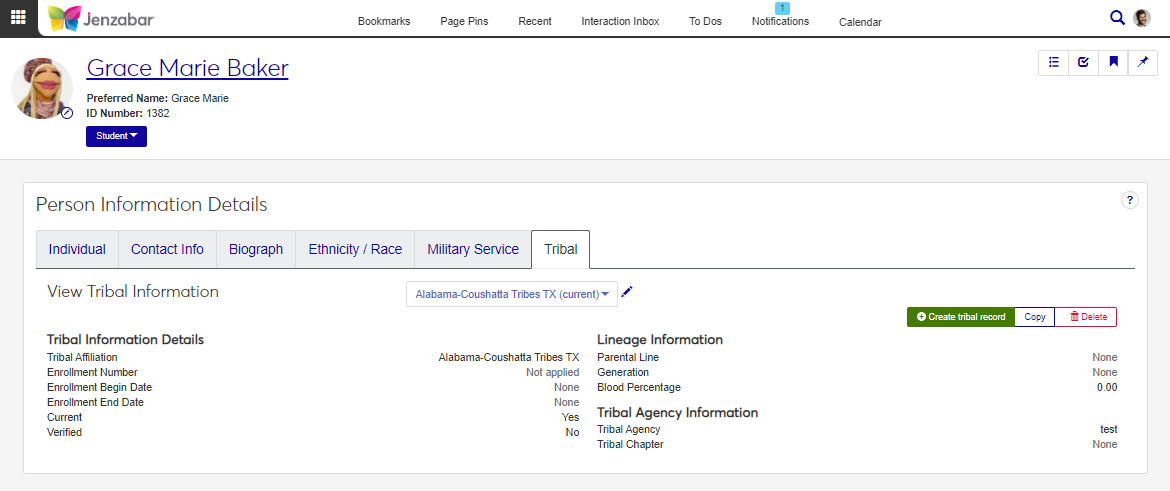Open the user account avatar menu
The width and height of the screenshot is (1170, 491).
(x=1142, y=18)
